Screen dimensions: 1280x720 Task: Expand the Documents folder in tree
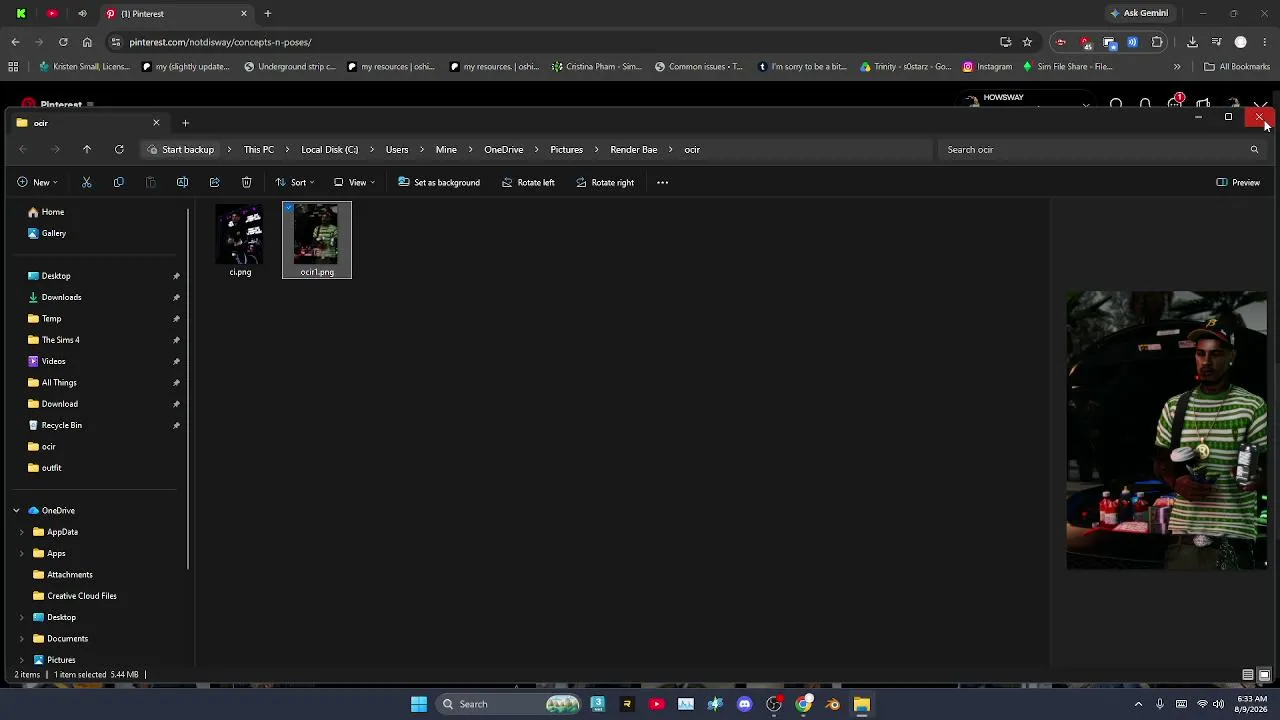(21, 639)
